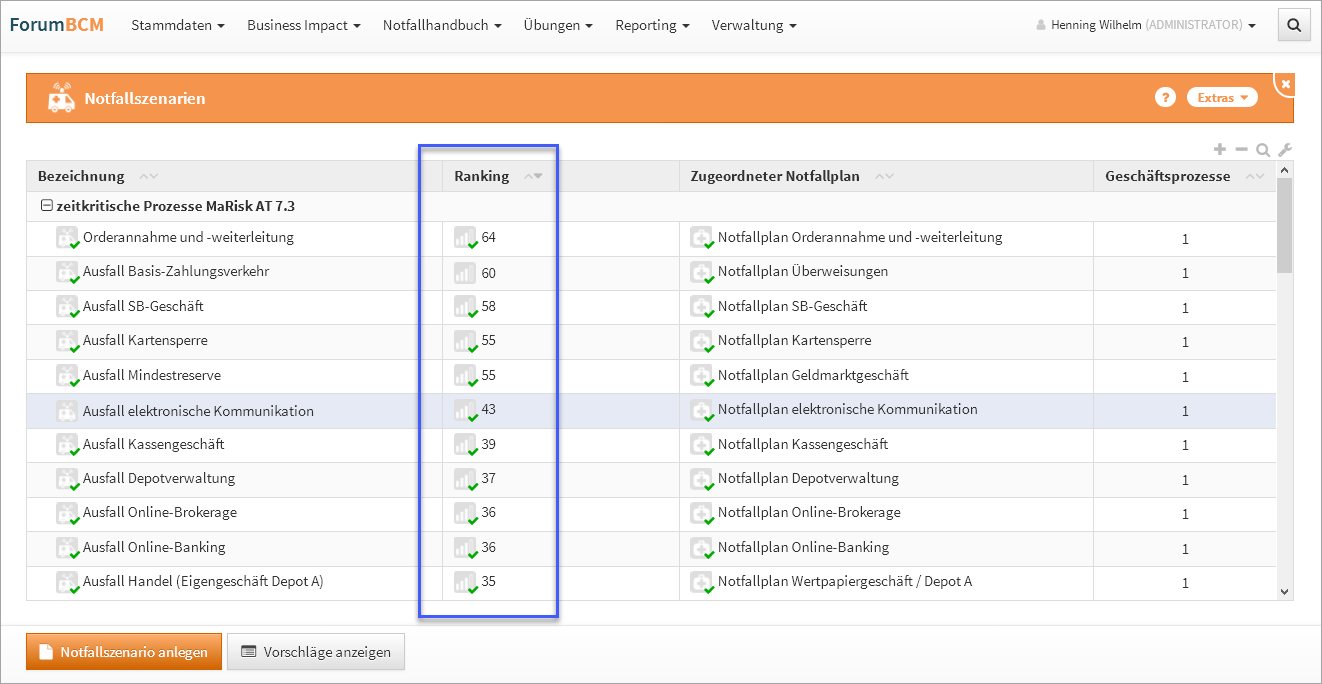Screen dimensions: 1322x684
Task: Open the Stammdaten menu
Action: pos(177,26)
